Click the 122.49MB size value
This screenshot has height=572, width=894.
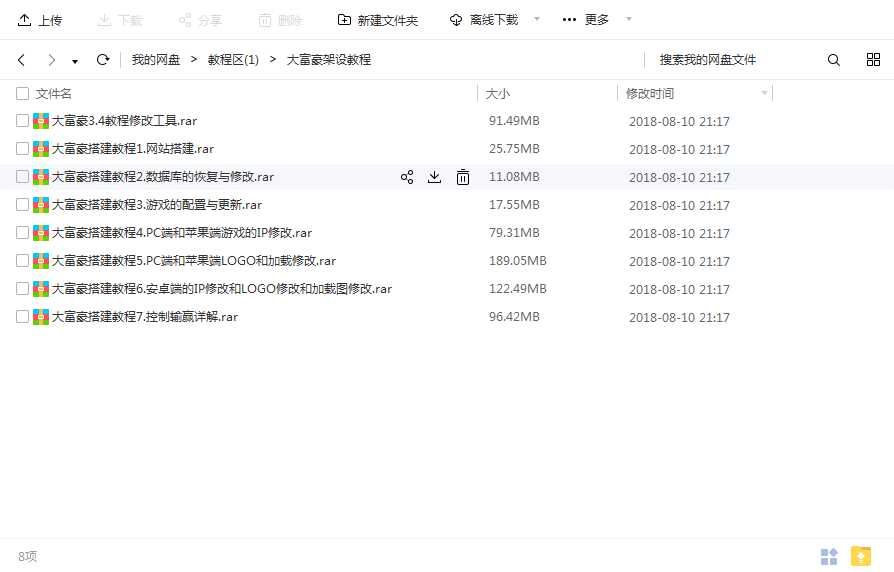pyautogui.click(x=518, y=289)
